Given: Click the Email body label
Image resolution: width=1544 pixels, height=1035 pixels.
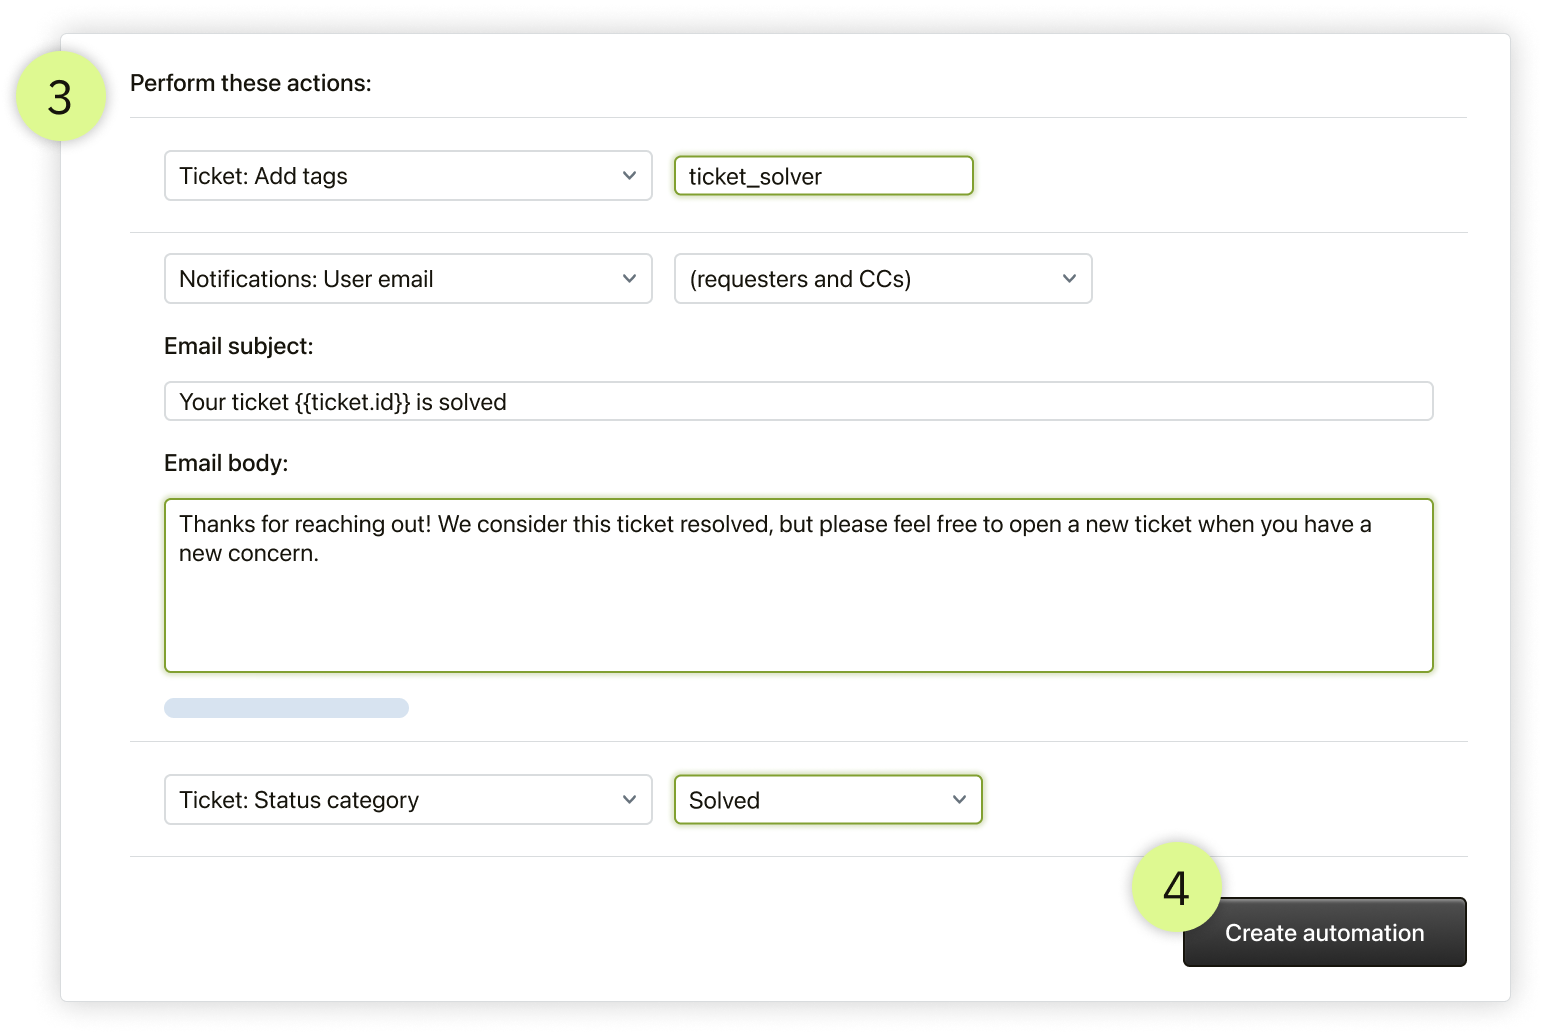Looking at the screenshot, I should (226, 463).
